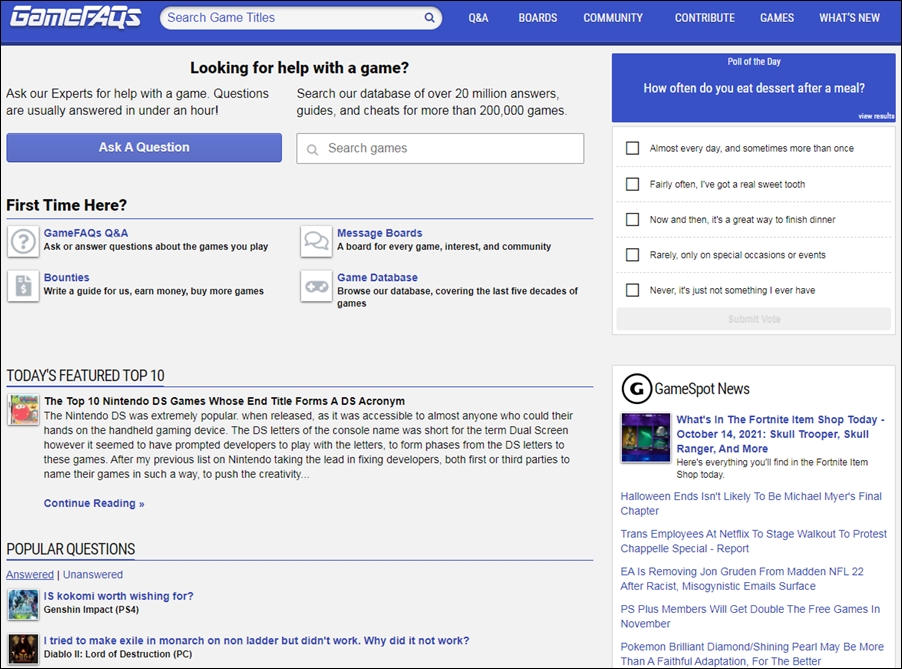Click the Continue Reading link
This screenshot has height=669, width=902.
click(94, 503)
